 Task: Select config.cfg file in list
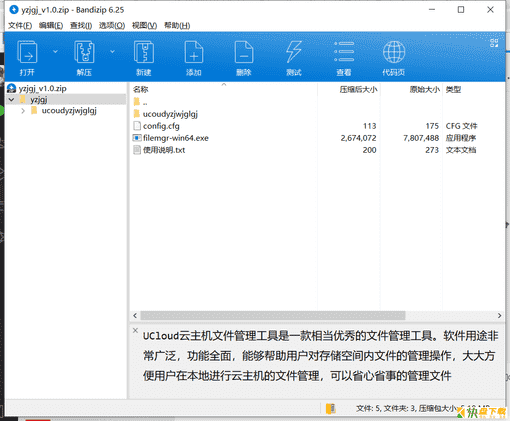pos(161,126)
